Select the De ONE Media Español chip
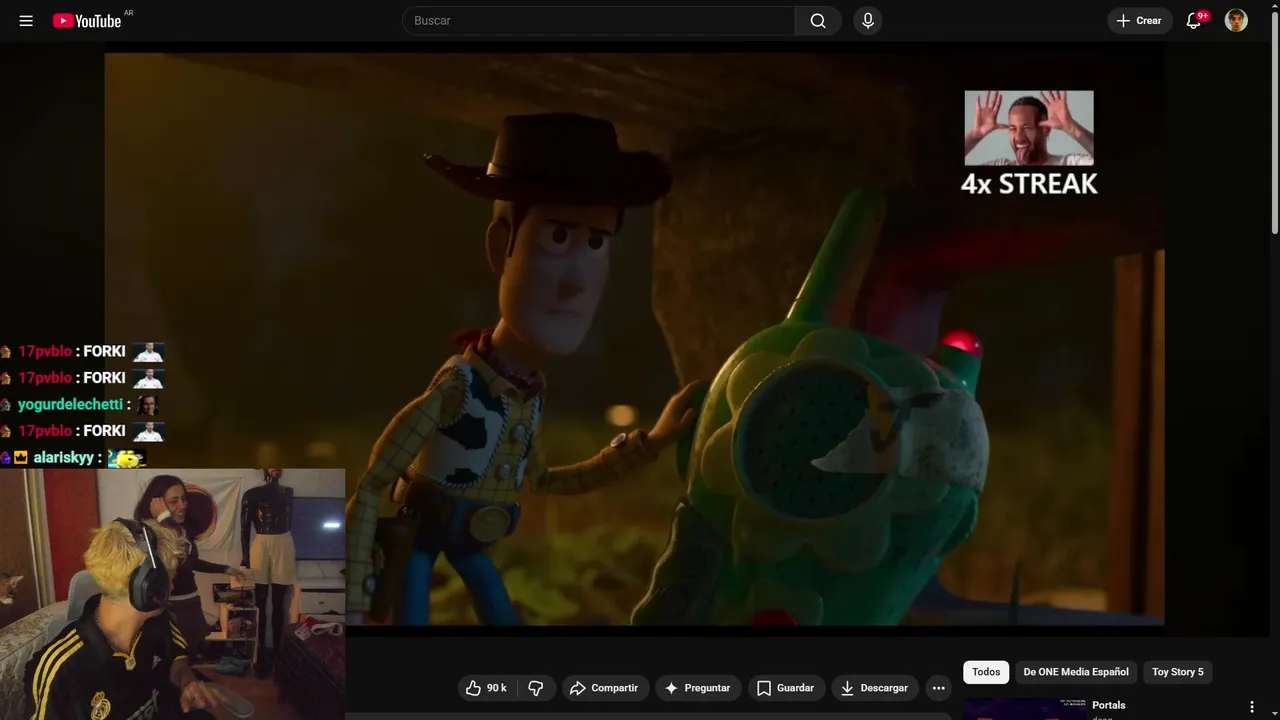This screenshot has height=720, width=1280. click(x=1076, y=672)
